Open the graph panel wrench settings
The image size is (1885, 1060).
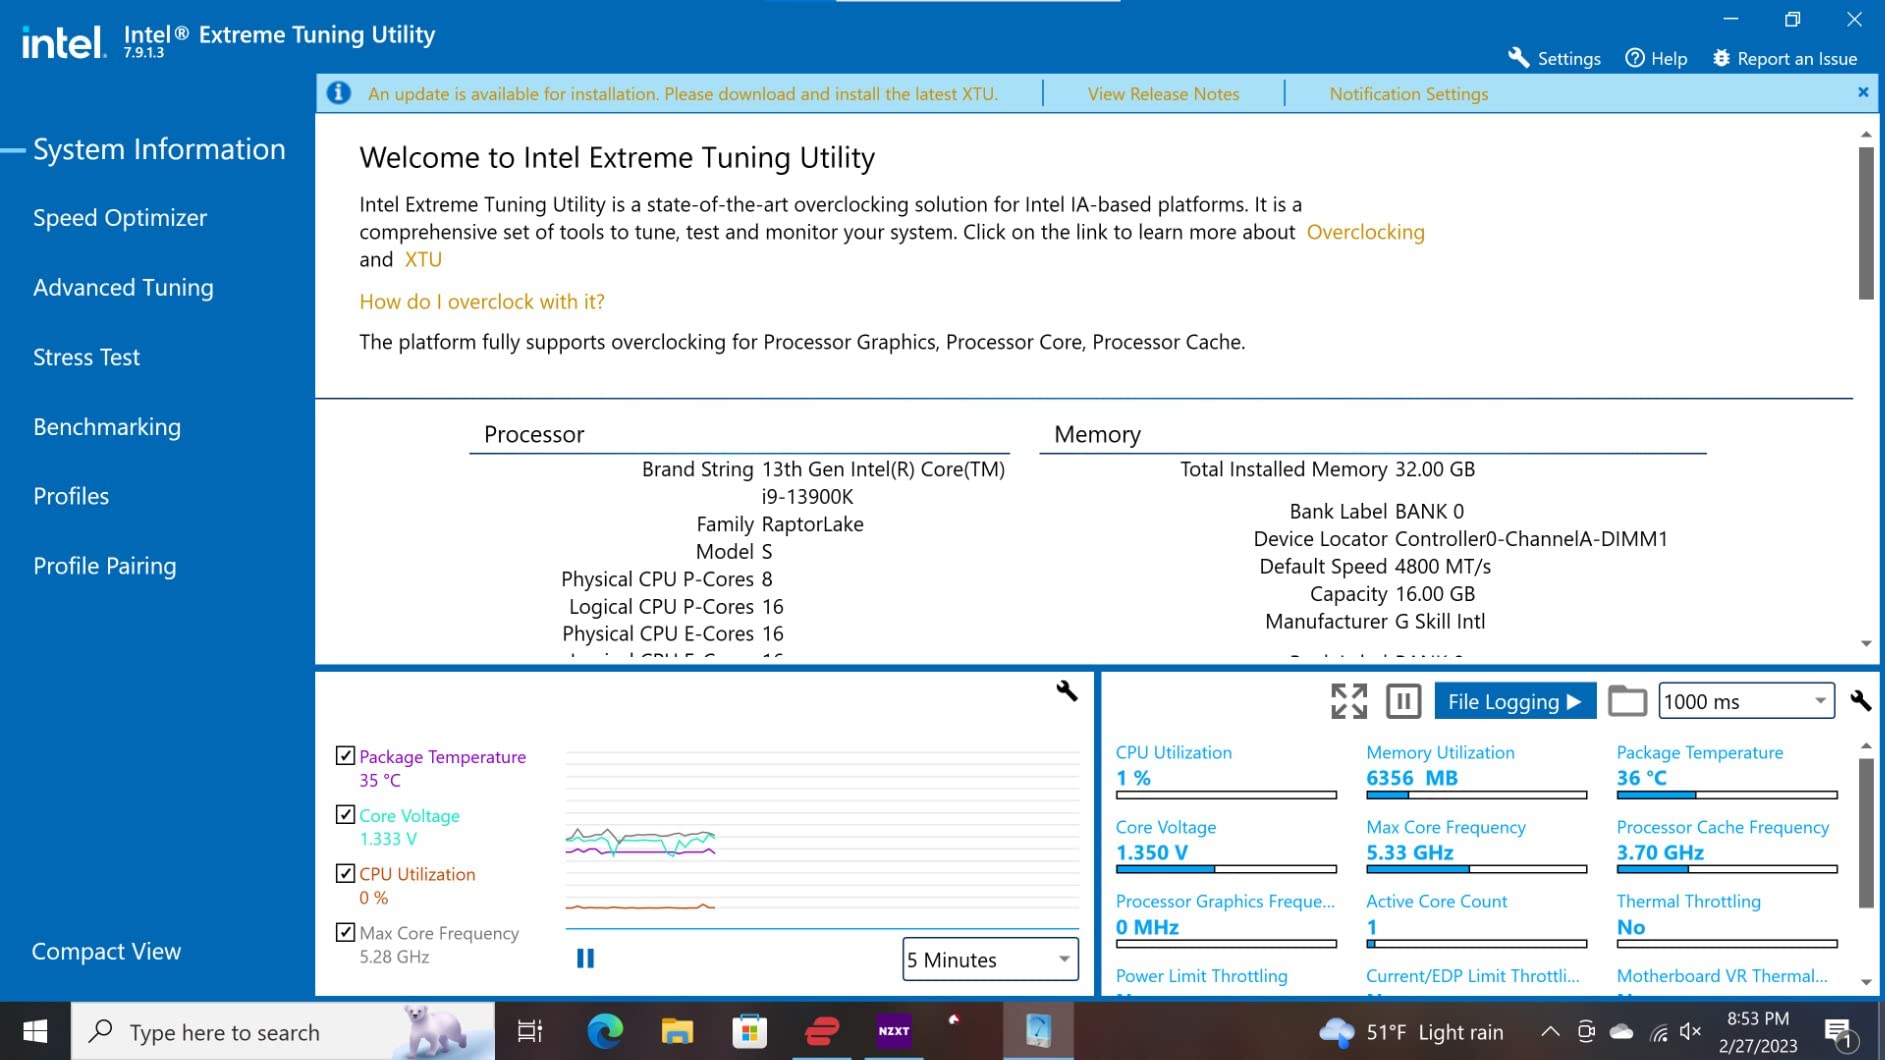pos(1066,691)
